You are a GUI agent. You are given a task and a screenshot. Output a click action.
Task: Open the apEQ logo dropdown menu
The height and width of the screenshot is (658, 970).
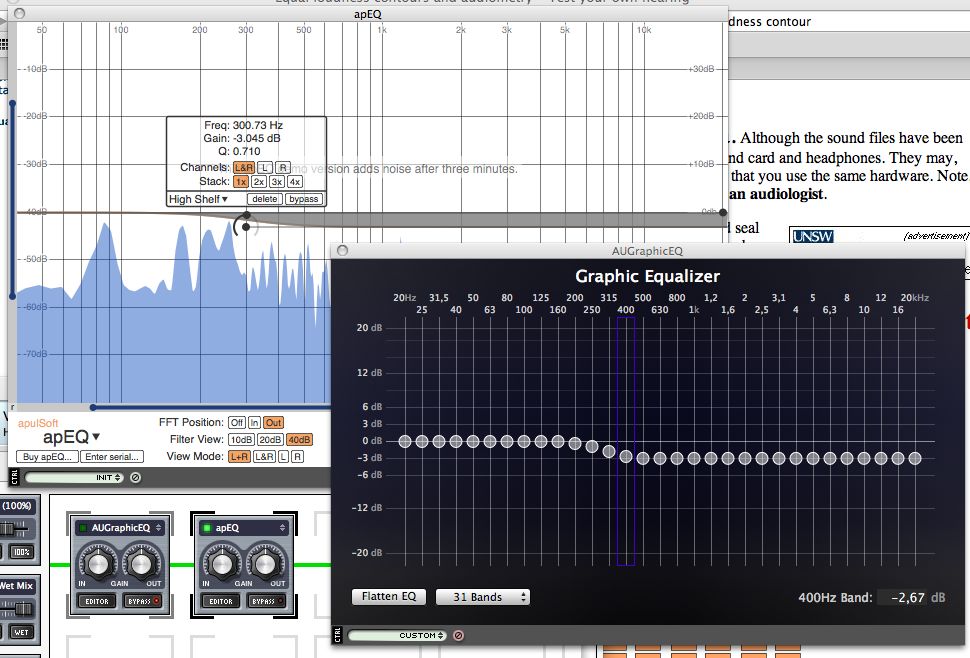click(71, 437)
